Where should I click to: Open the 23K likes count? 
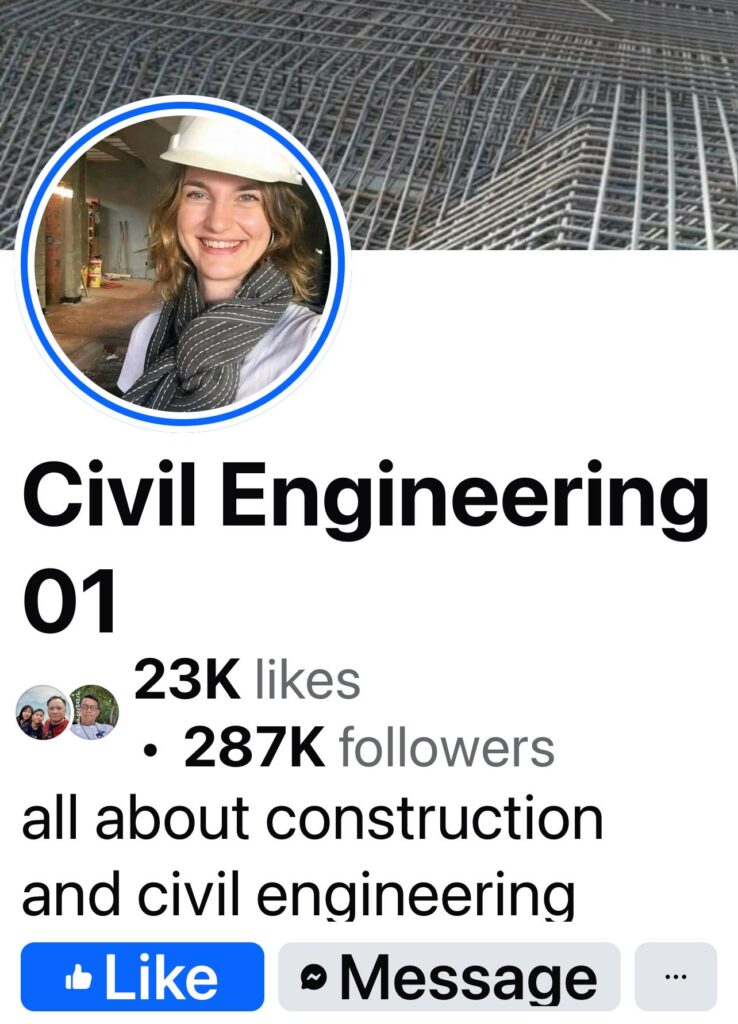247,680
